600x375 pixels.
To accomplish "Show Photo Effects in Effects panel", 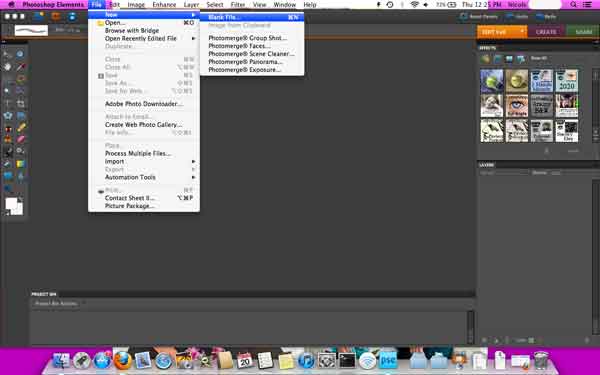I will tap(509, 59).
